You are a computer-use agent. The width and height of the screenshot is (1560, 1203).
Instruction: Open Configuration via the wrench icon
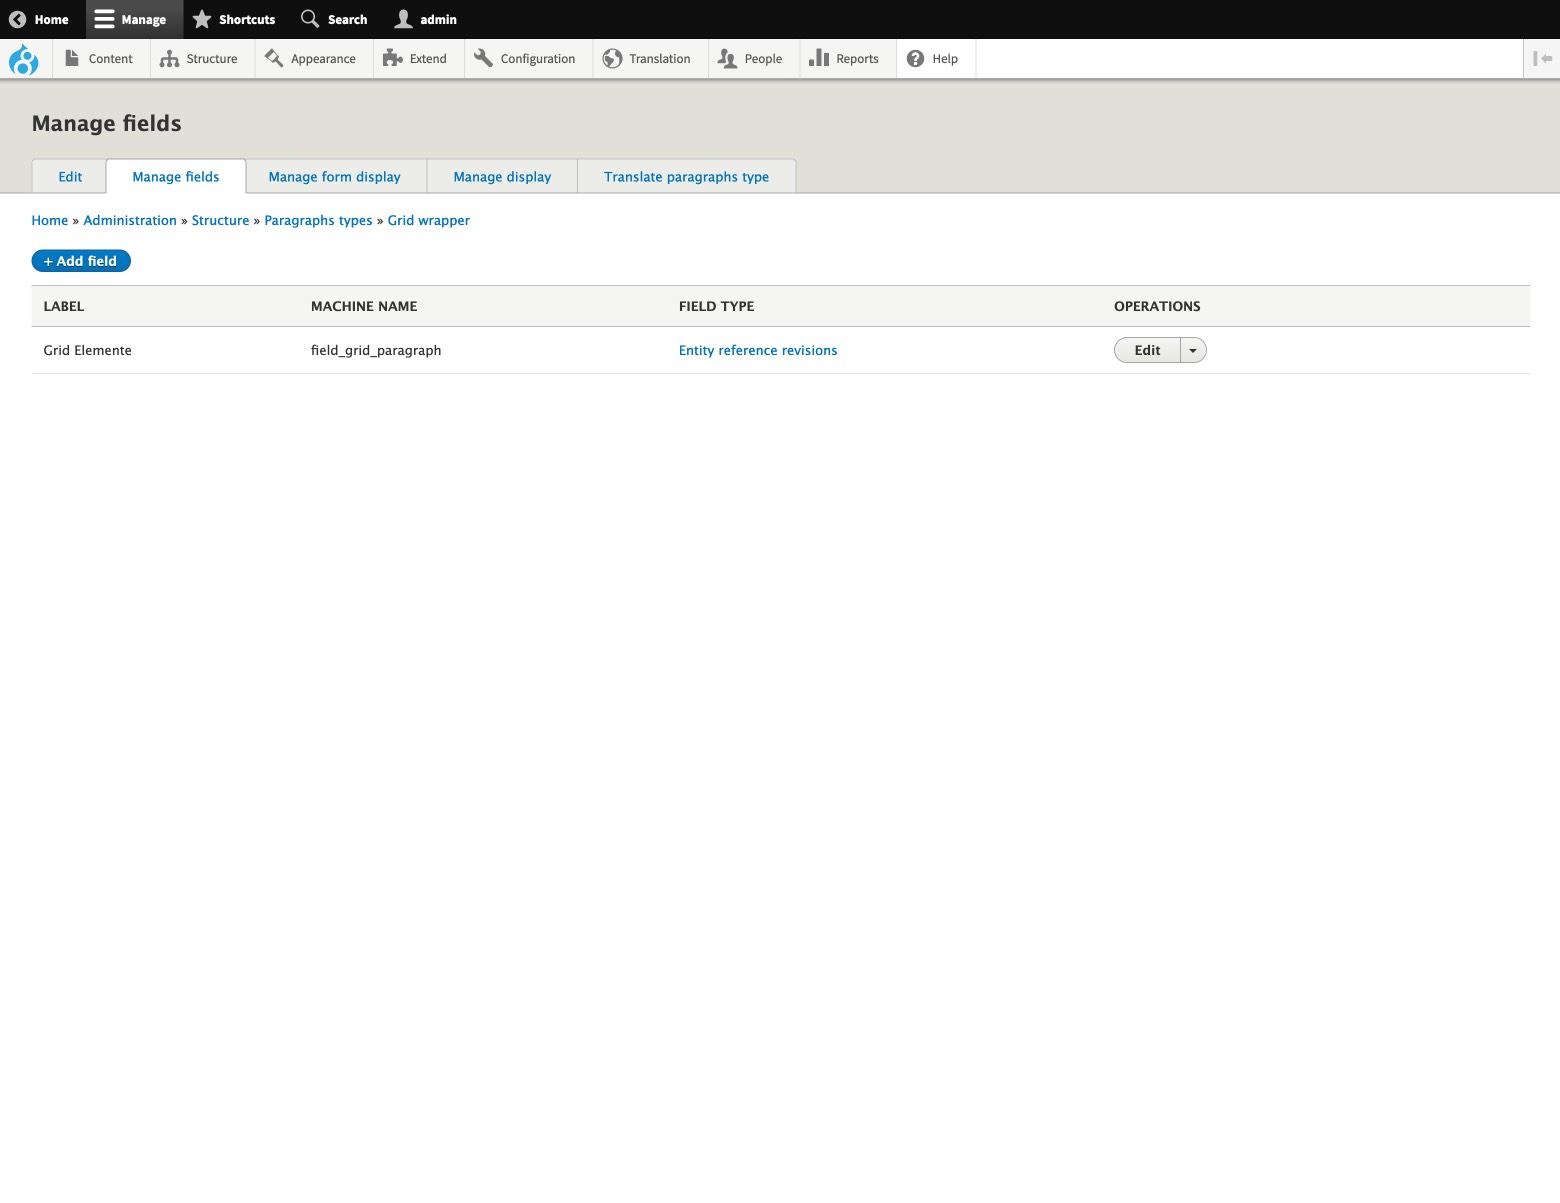point(483,58)
